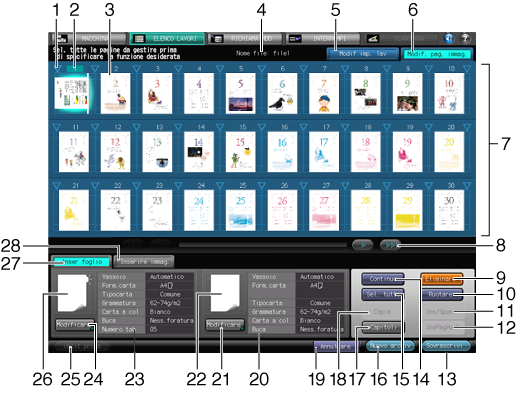Open the Inserire immag. tab

[144, 262]
